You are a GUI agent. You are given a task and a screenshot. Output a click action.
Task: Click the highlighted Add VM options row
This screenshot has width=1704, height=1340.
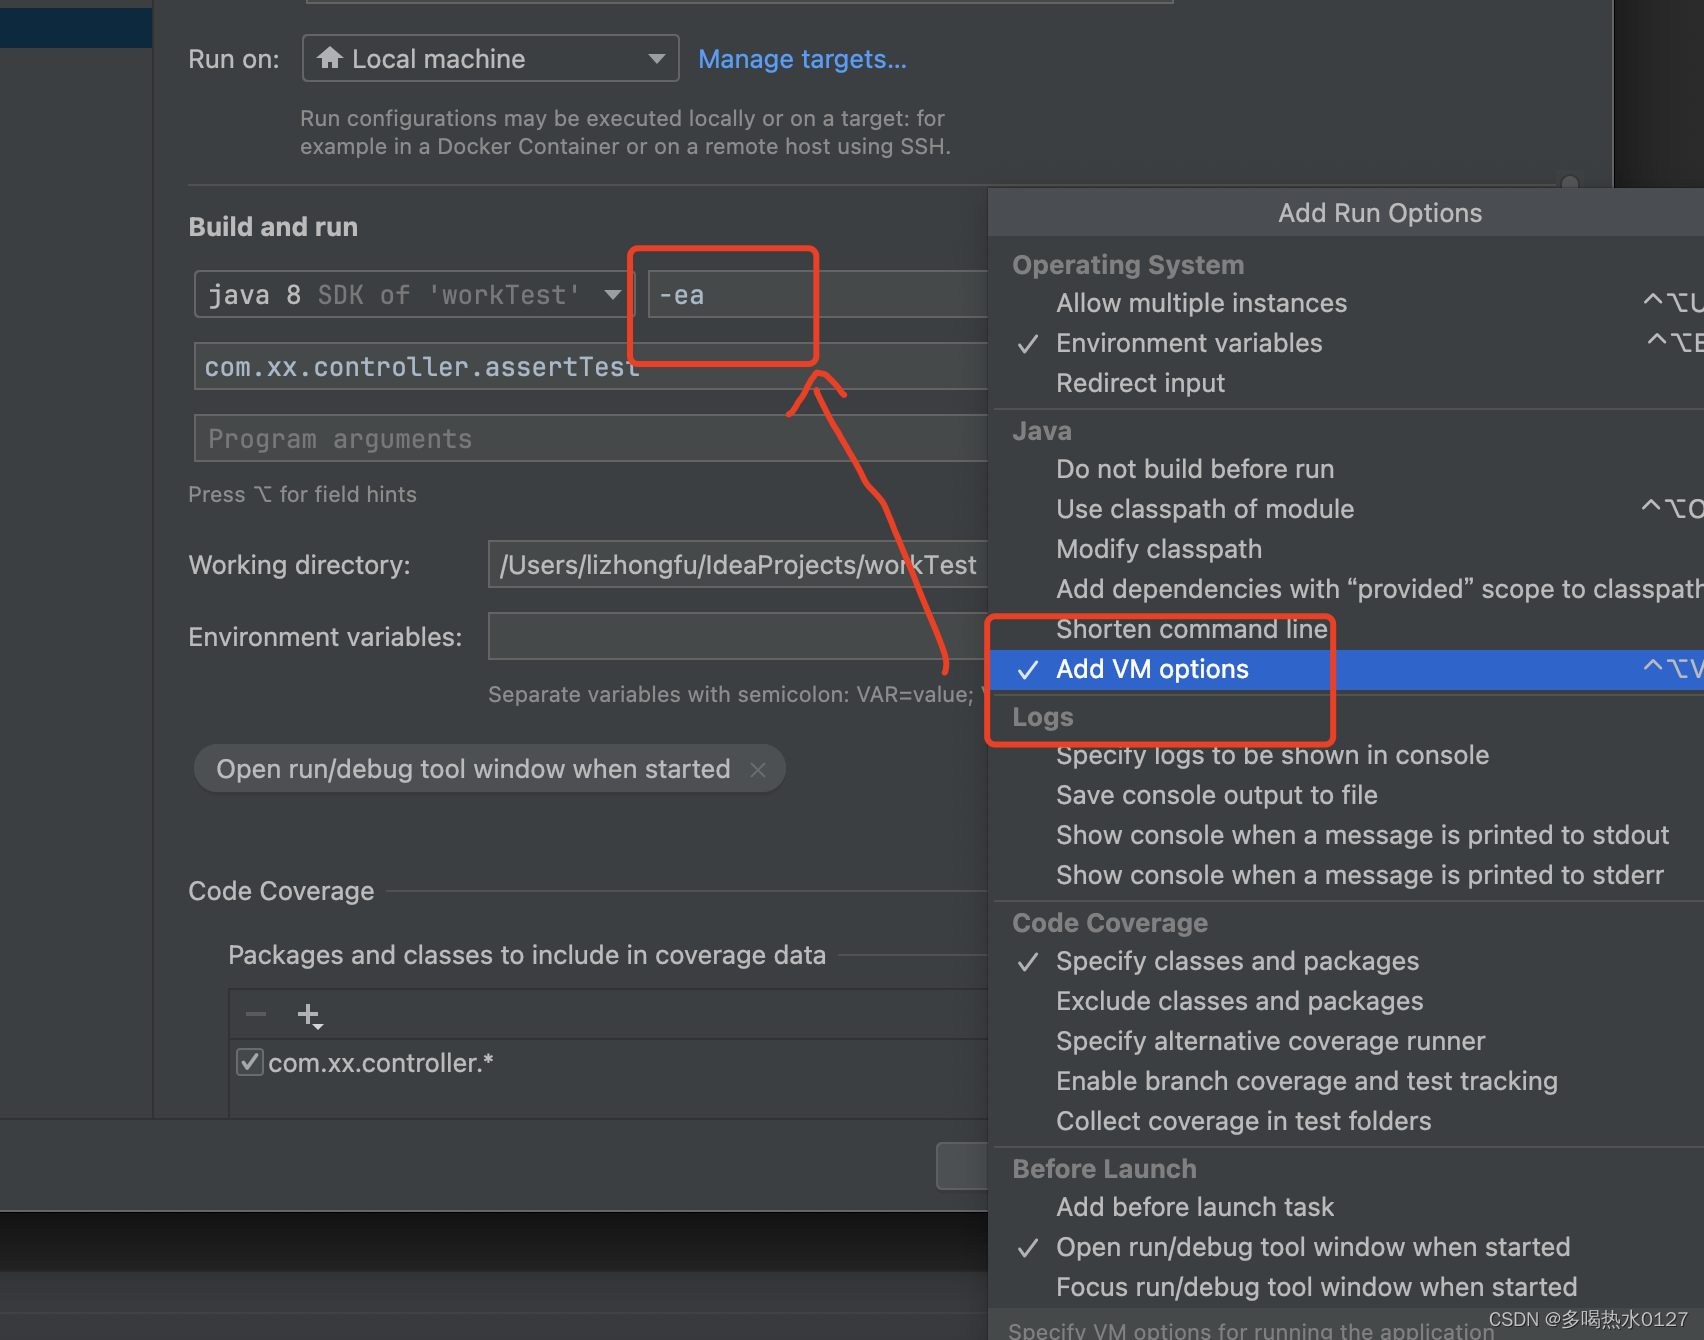(1151, 670)
